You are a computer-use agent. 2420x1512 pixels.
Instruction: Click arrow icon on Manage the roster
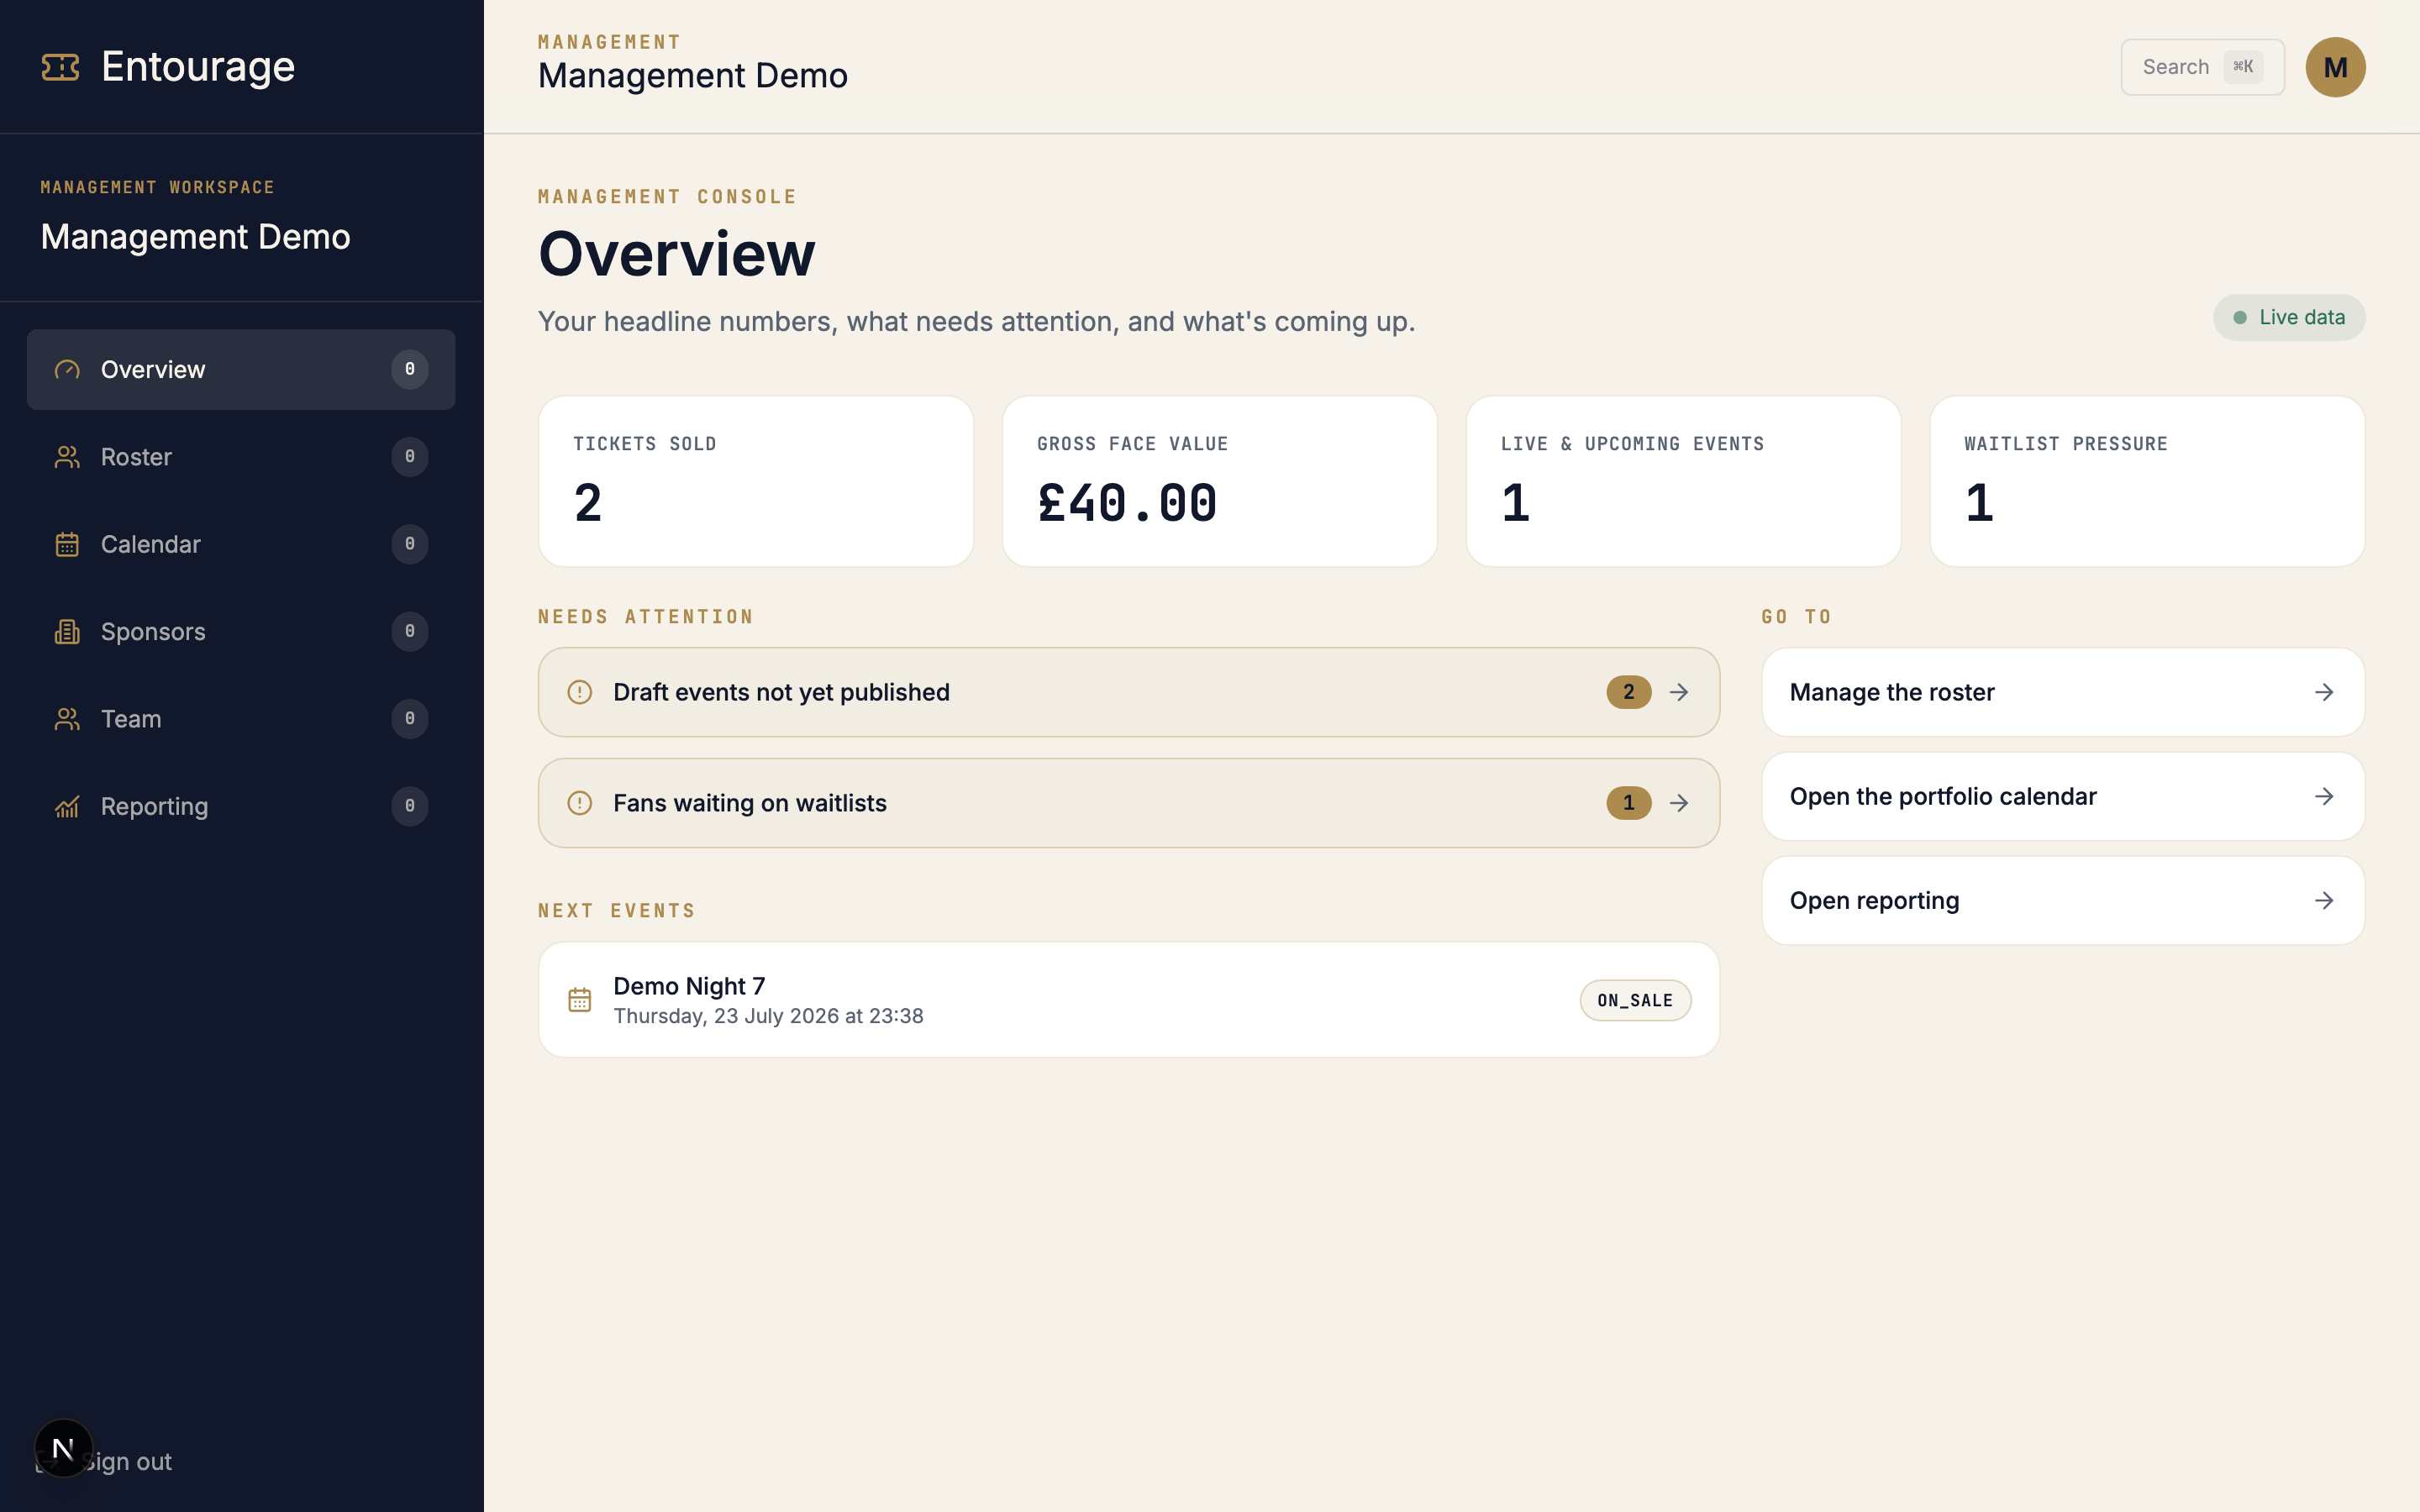2324,692
